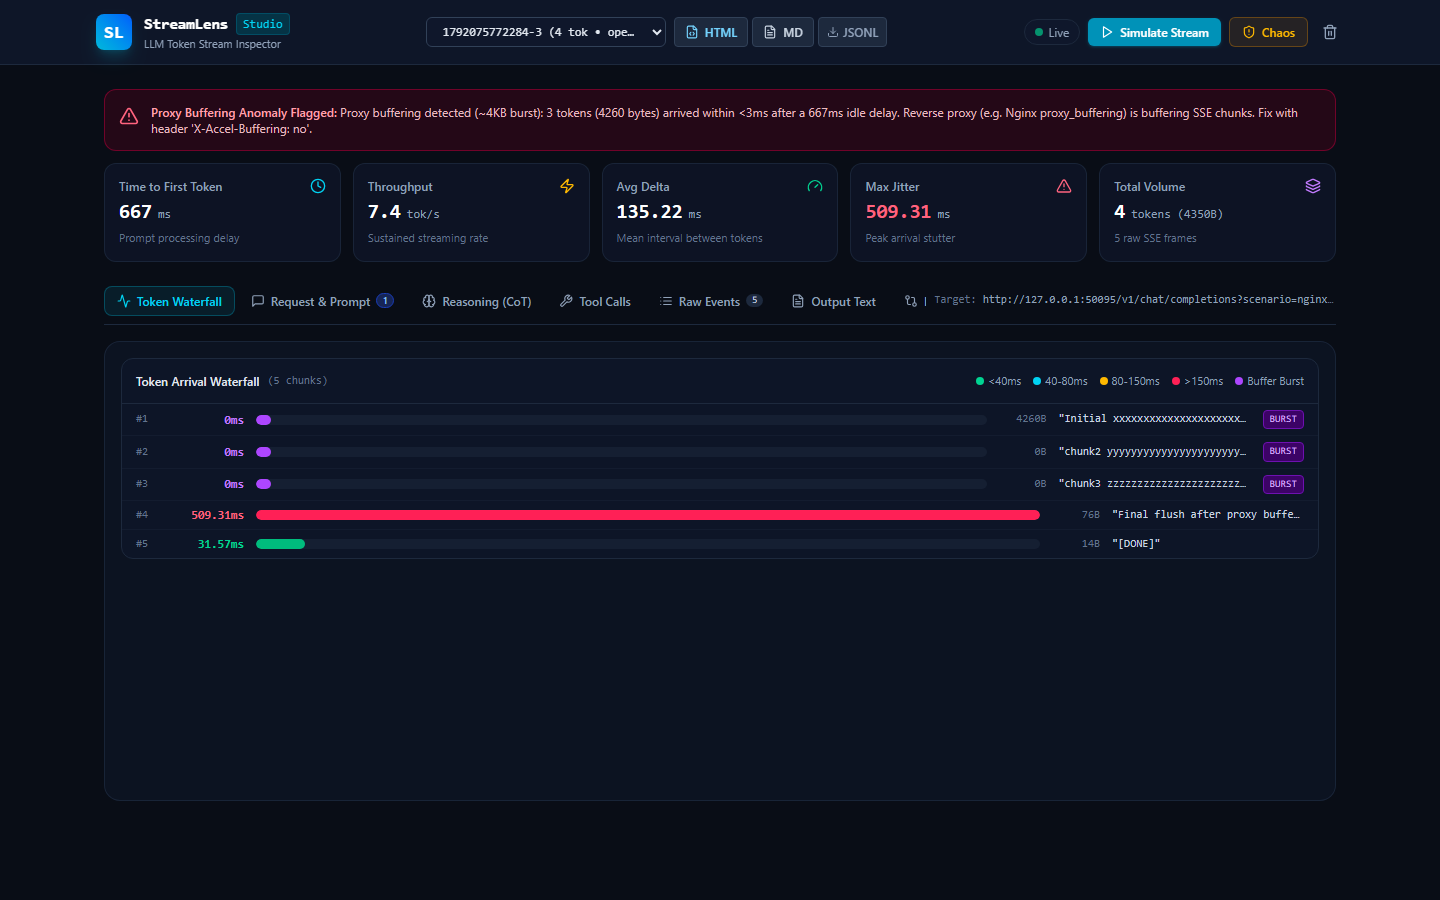Start Simulate Stream

click(1154, 32)
